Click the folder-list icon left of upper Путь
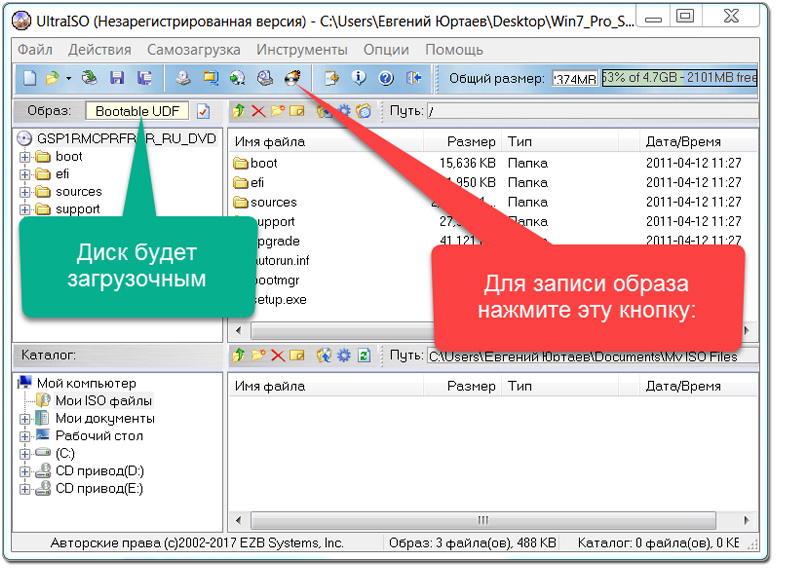Screen dimensions: 785x572 tap(364, 111)
